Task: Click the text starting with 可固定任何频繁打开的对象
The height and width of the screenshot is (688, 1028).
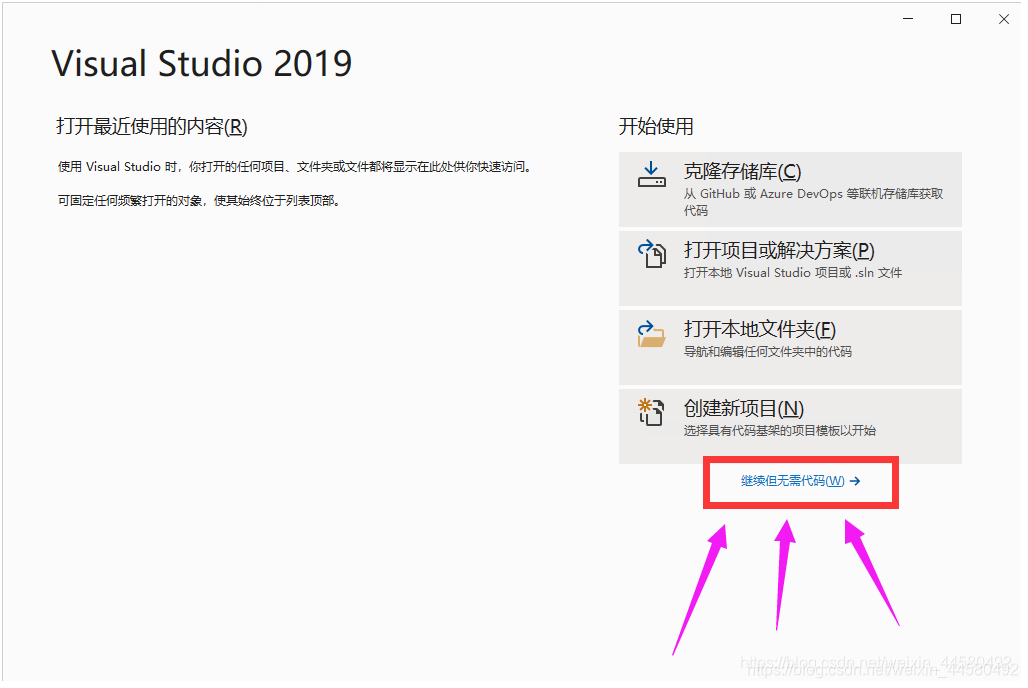Action: coord(200,201)
